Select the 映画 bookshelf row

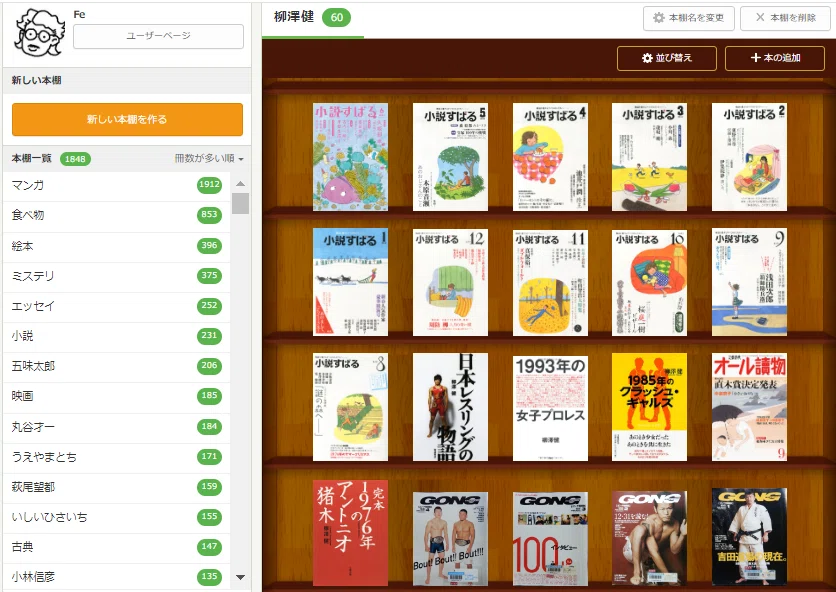coord(117,396)
